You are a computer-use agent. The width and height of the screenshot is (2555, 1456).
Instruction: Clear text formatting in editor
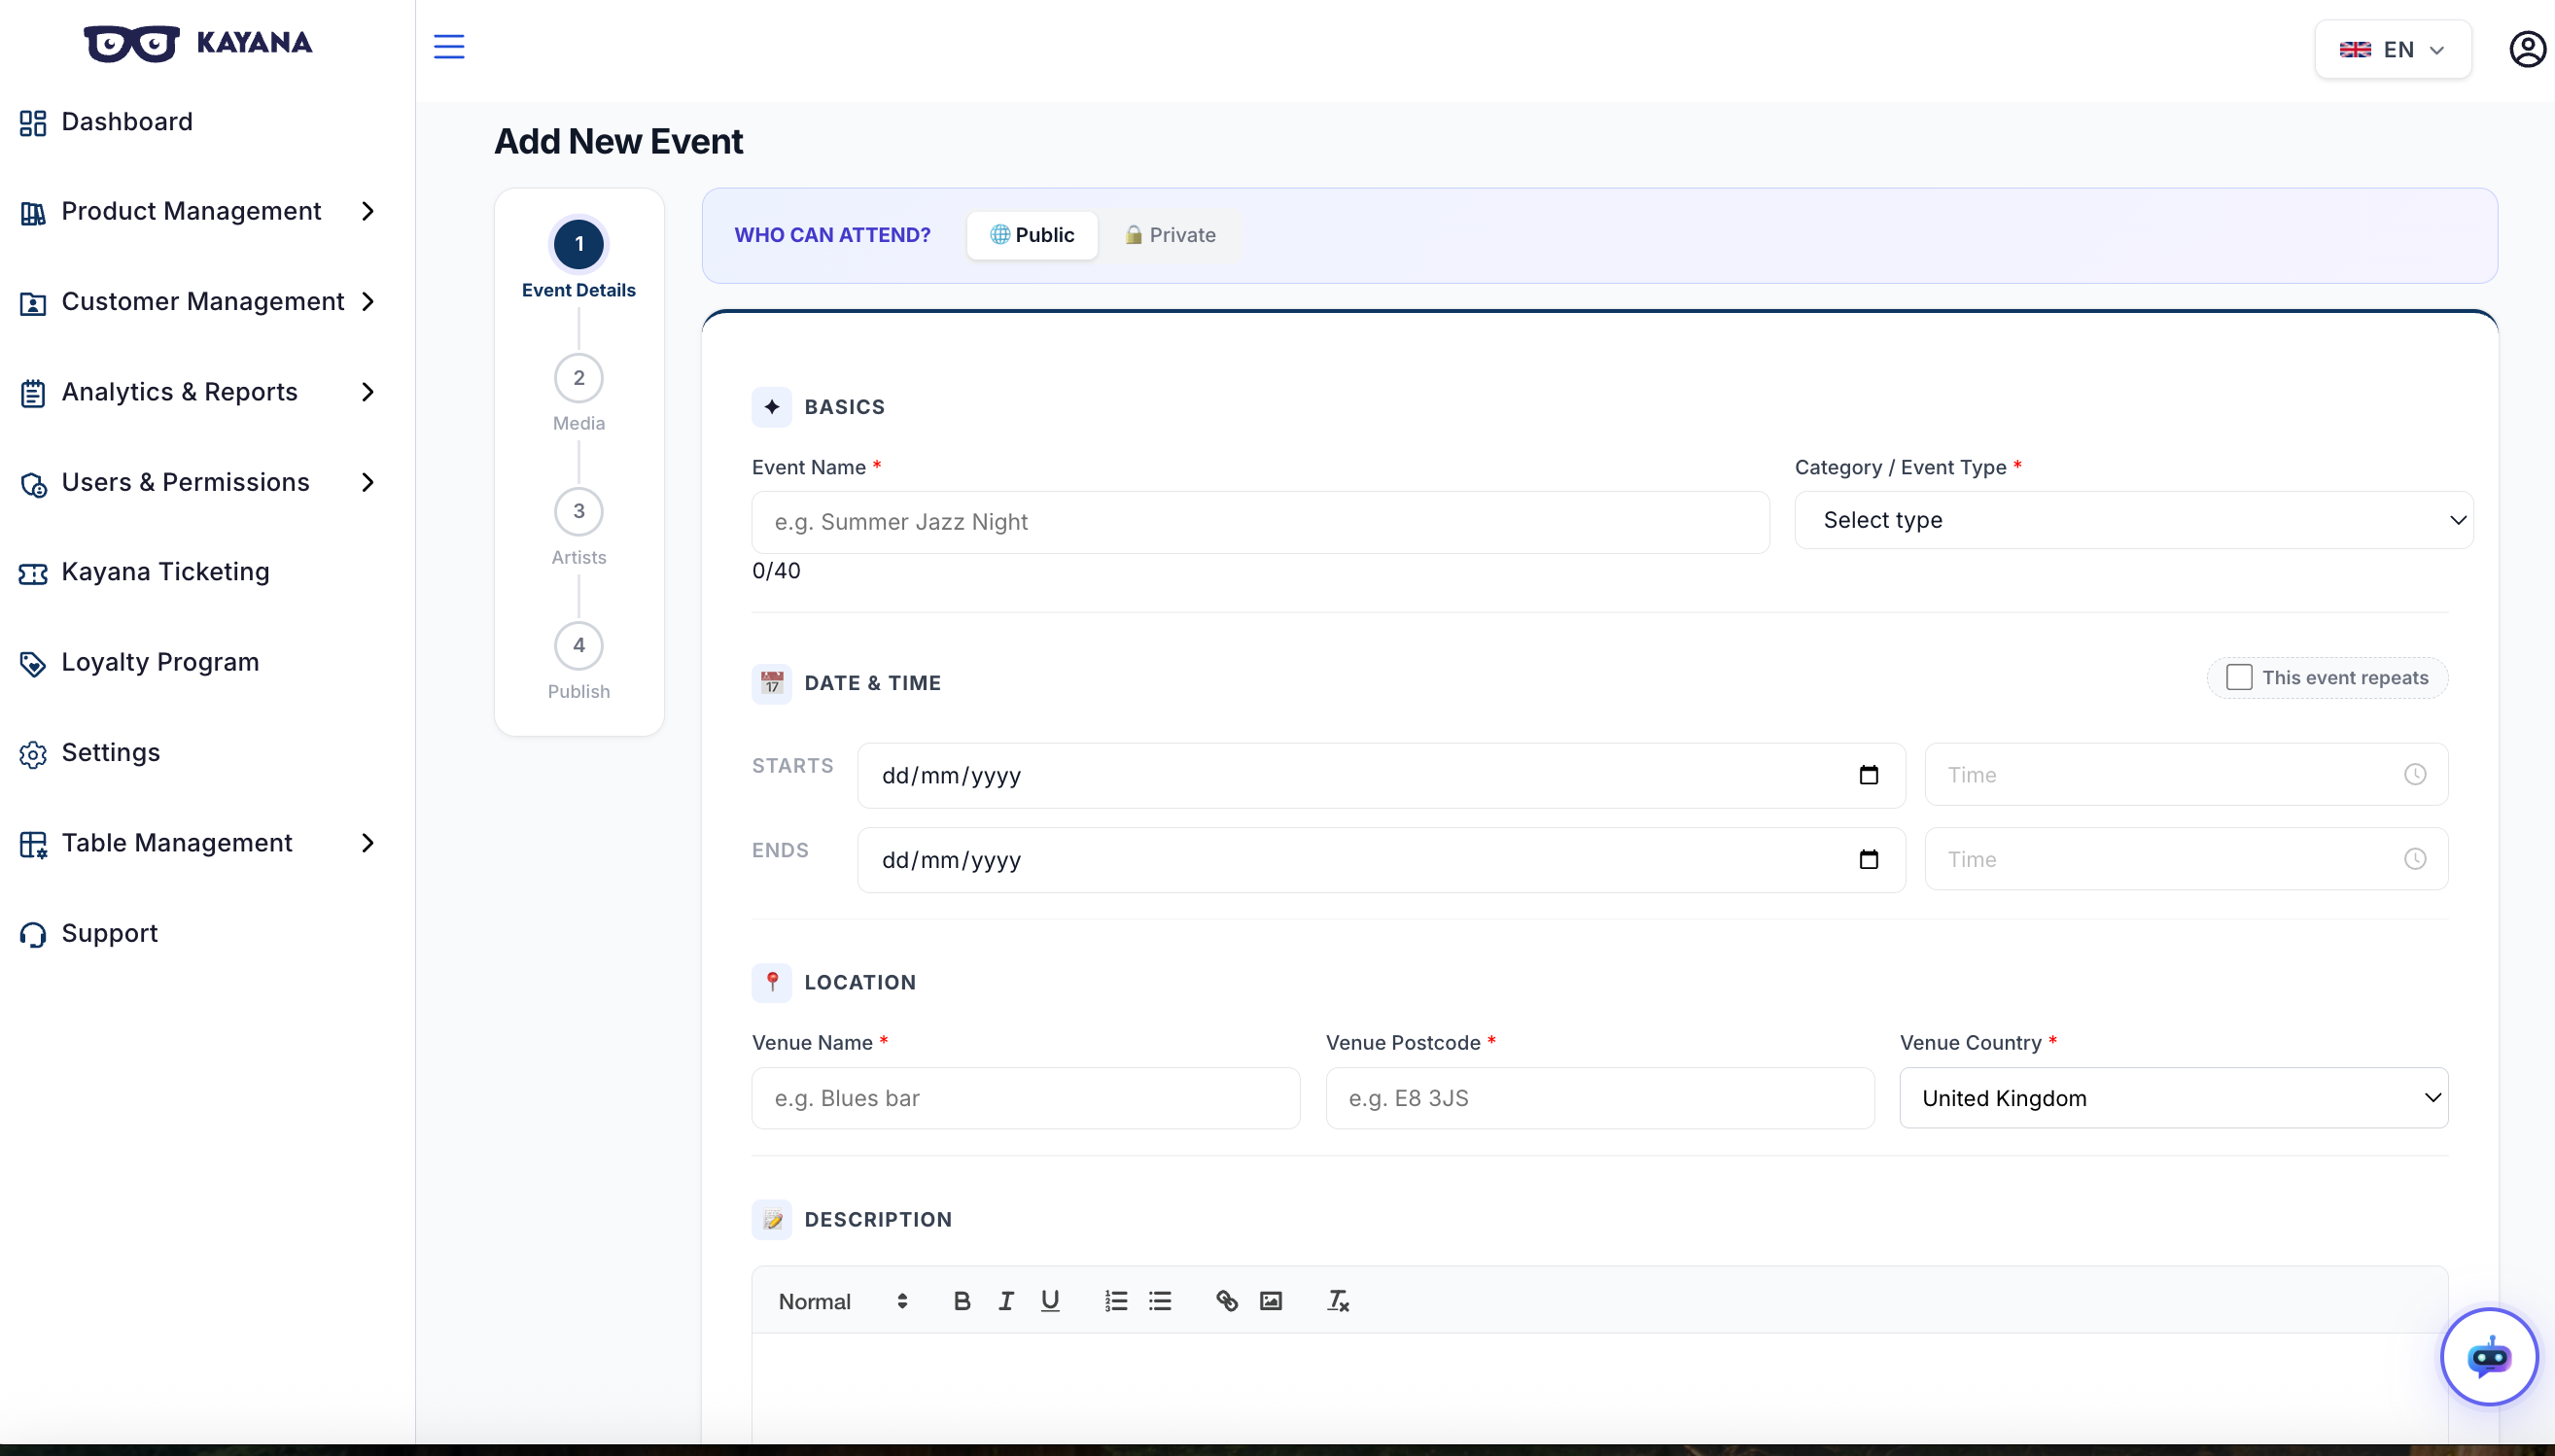pos(1338,1301)
